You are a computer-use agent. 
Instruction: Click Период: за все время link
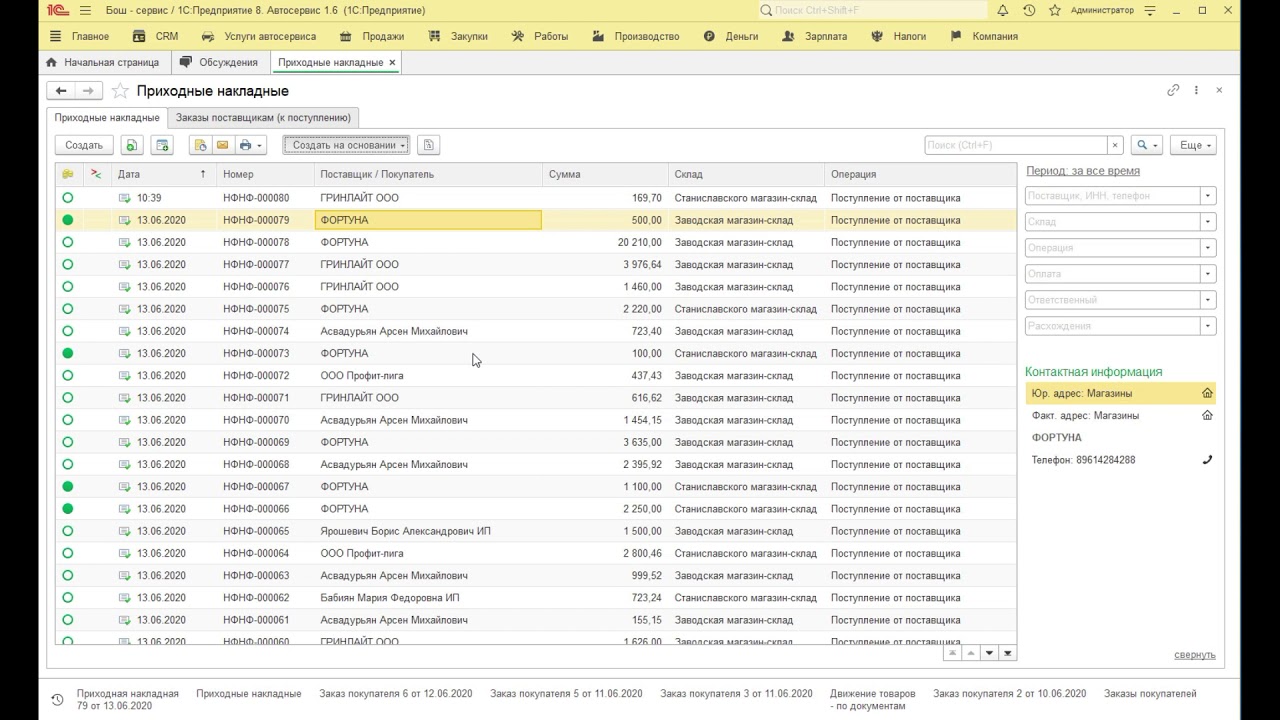(1083, 171)
